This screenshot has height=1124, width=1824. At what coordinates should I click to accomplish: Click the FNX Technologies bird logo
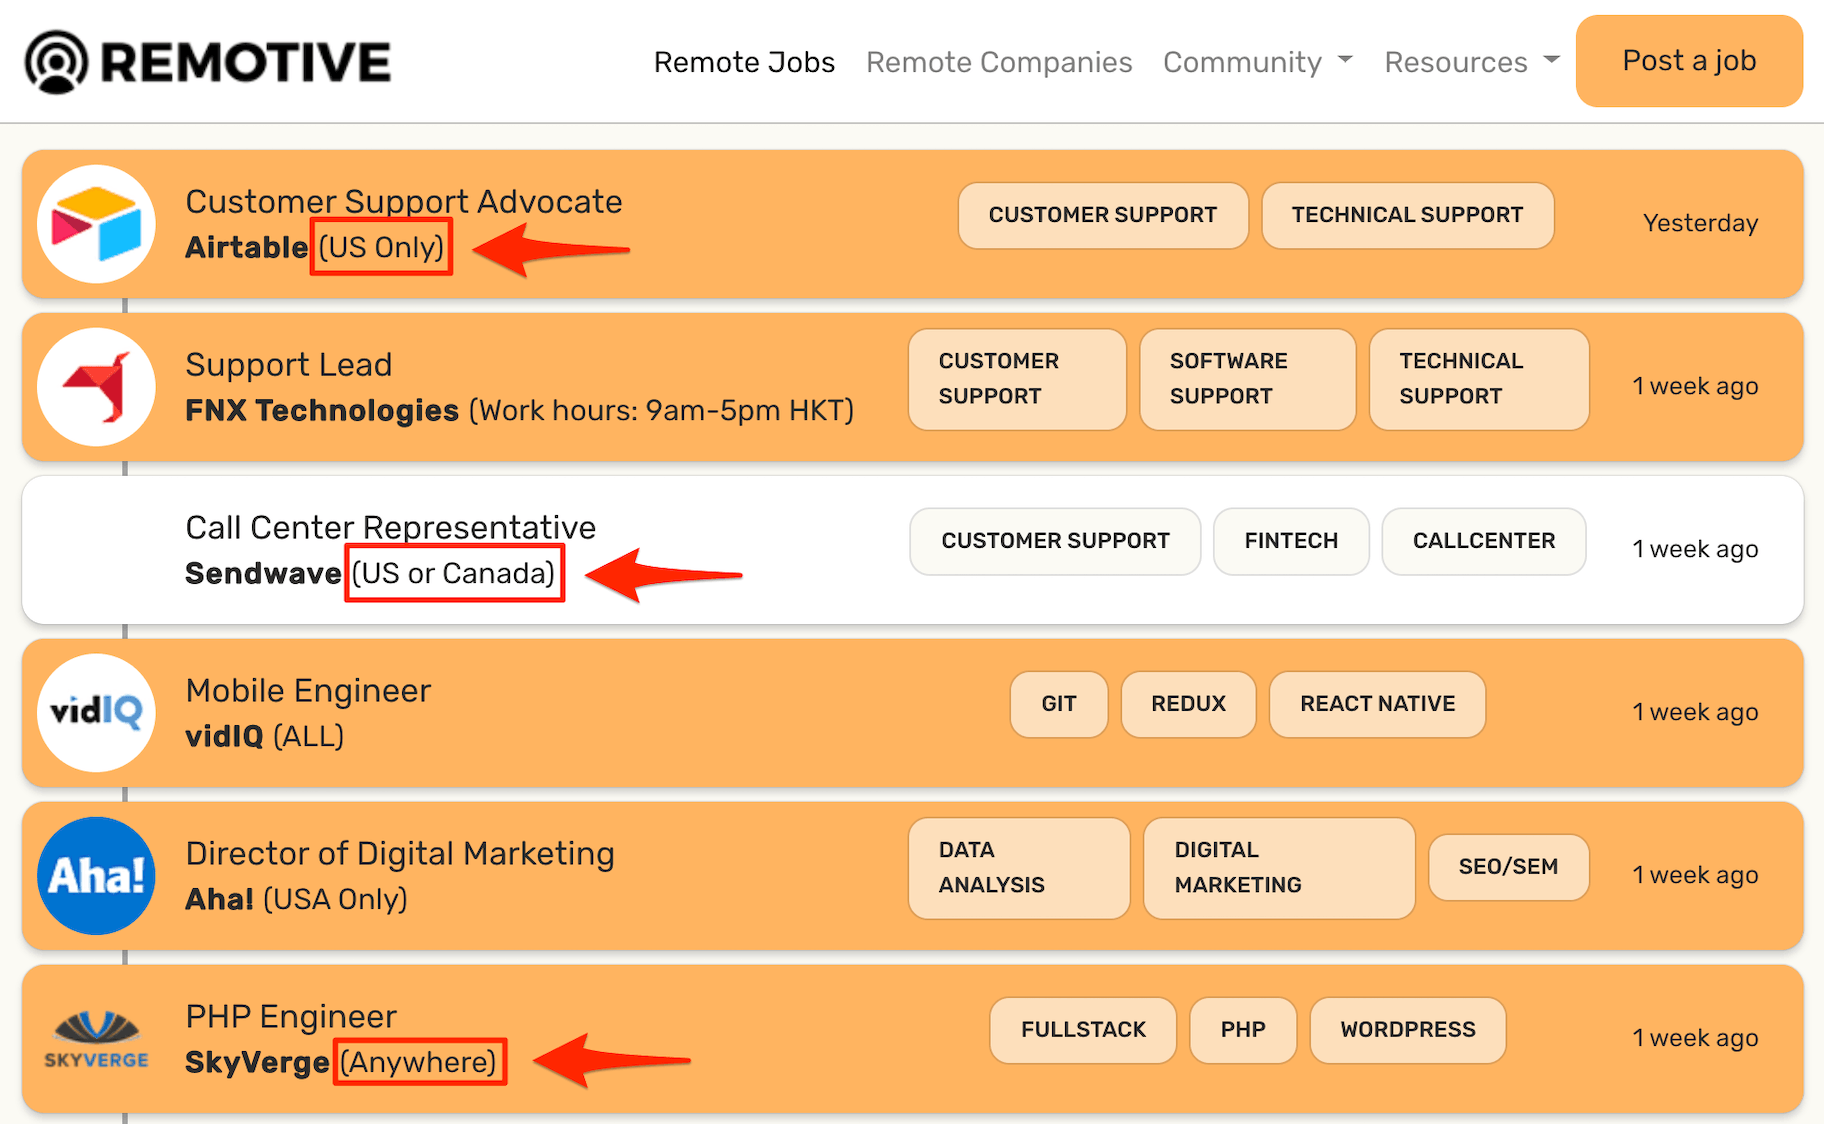coord(97,387)
